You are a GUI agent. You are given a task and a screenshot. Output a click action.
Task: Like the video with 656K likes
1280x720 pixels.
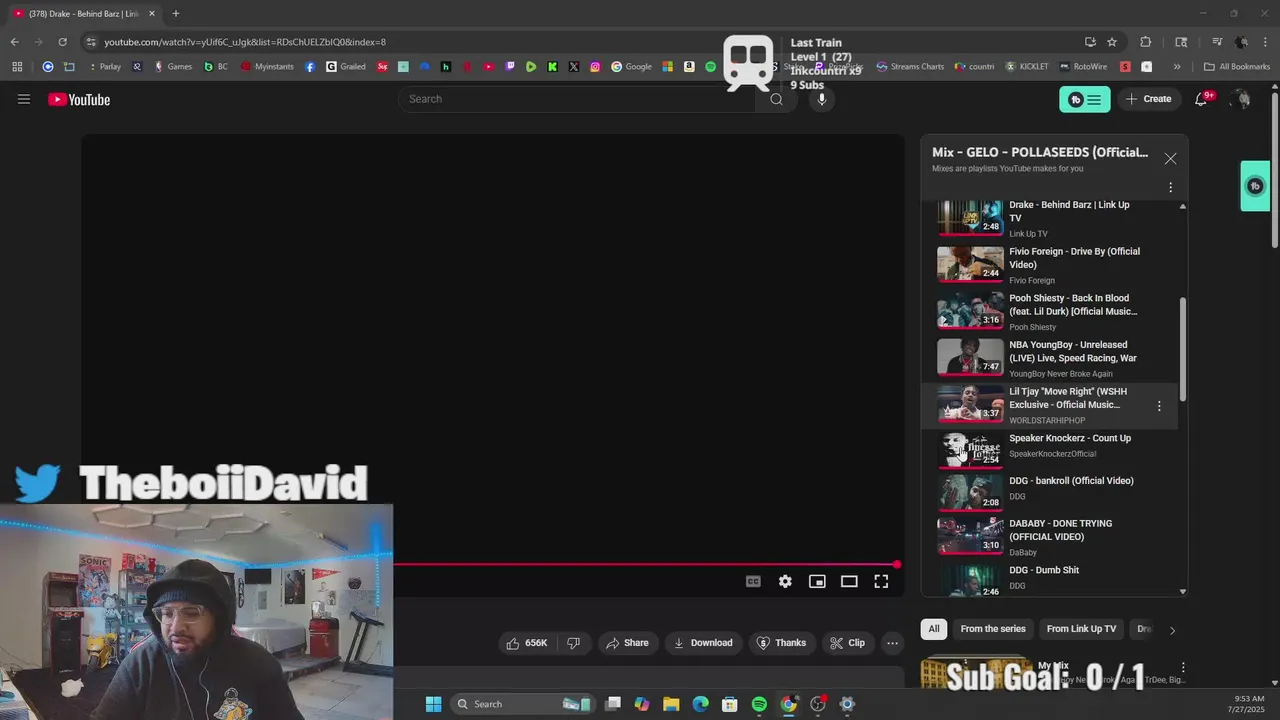pos(528,643)
